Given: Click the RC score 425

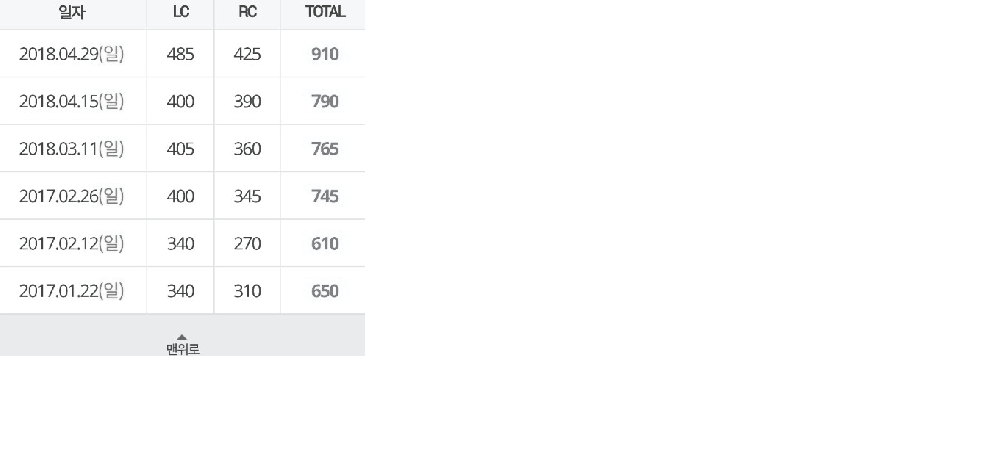Looking at the screenshot, I should [247, 54].
